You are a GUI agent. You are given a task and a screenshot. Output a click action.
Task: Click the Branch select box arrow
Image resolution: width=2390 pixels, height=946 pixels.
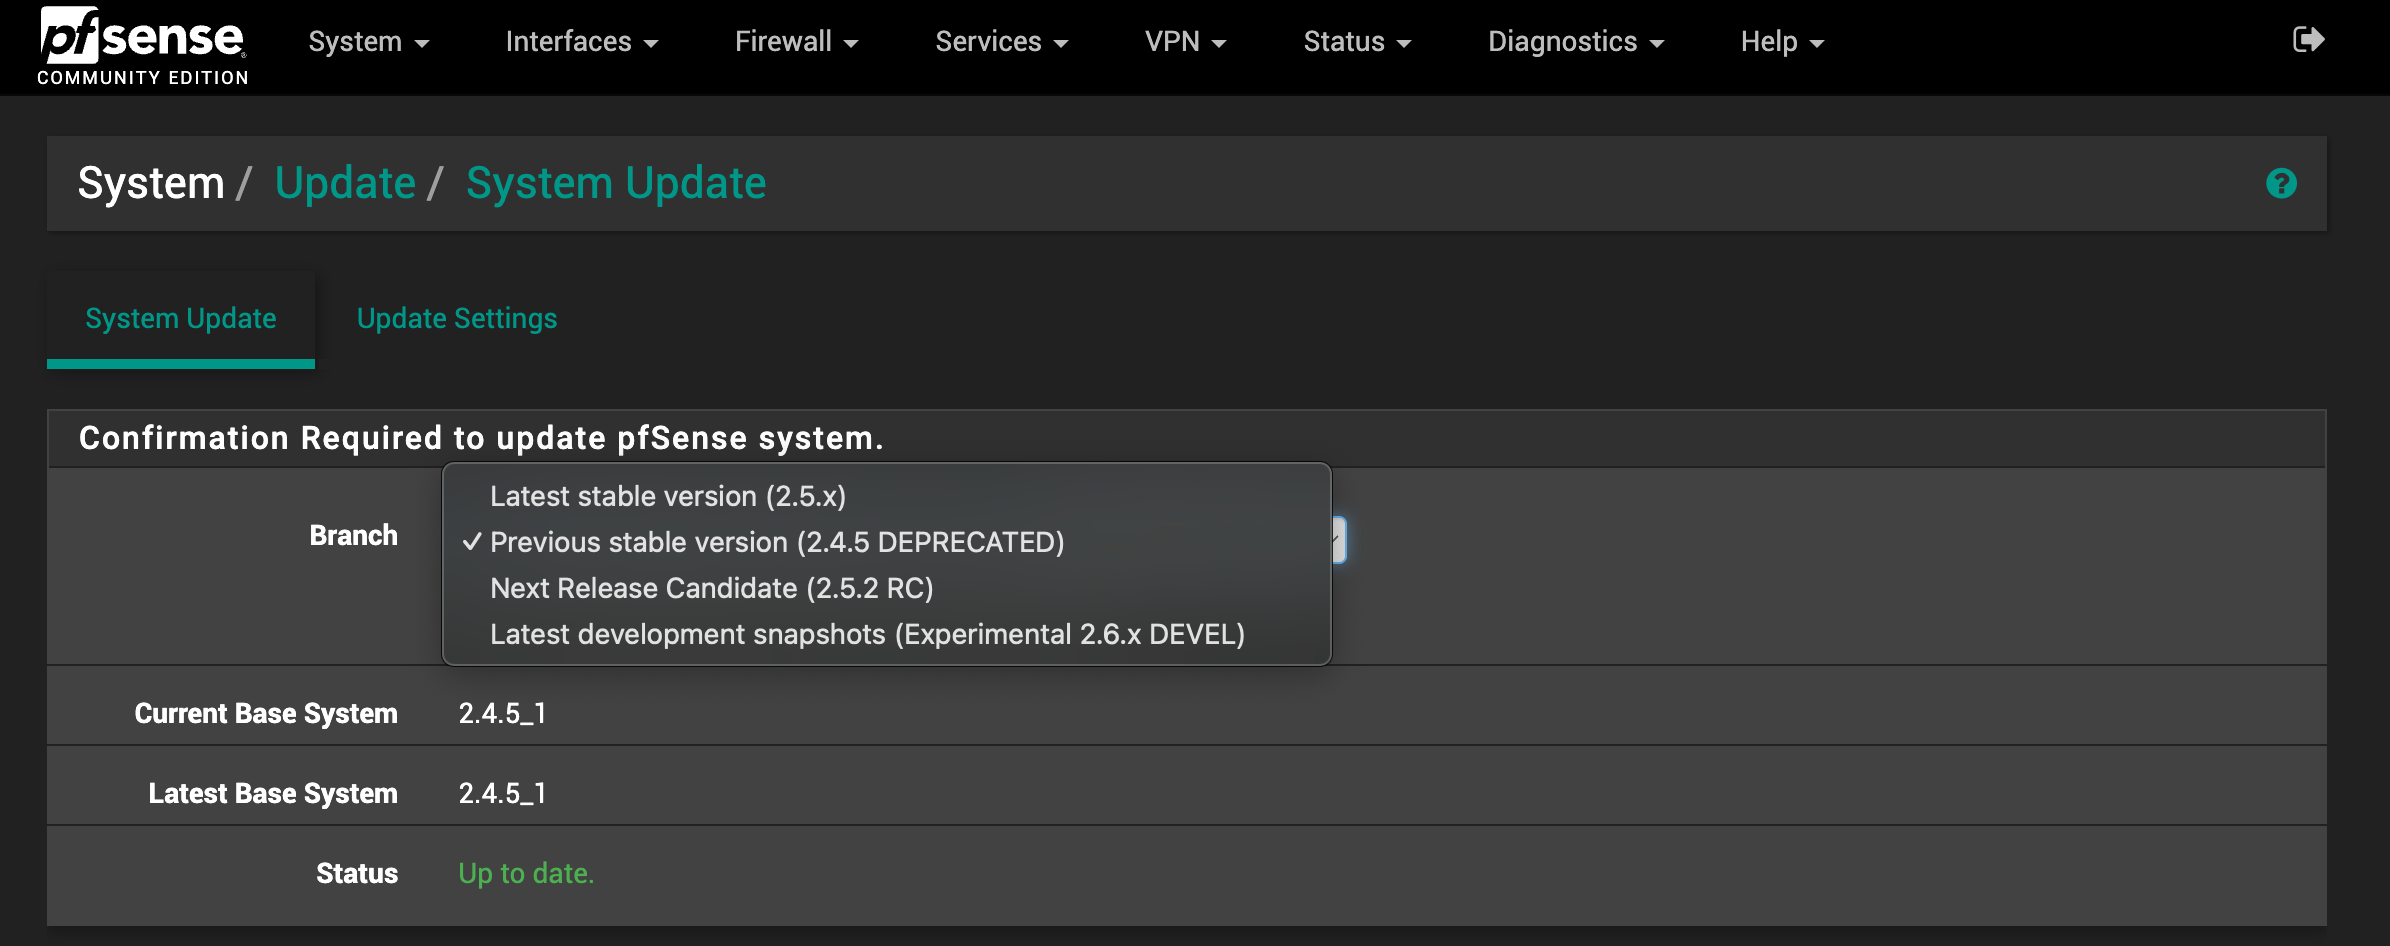pos(1338,540)
